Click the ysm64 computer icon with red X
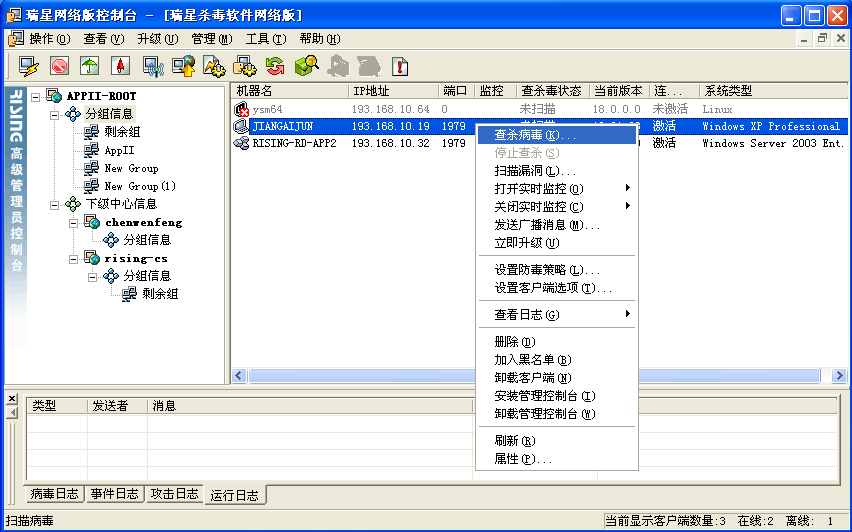 (x=241, y=109)
